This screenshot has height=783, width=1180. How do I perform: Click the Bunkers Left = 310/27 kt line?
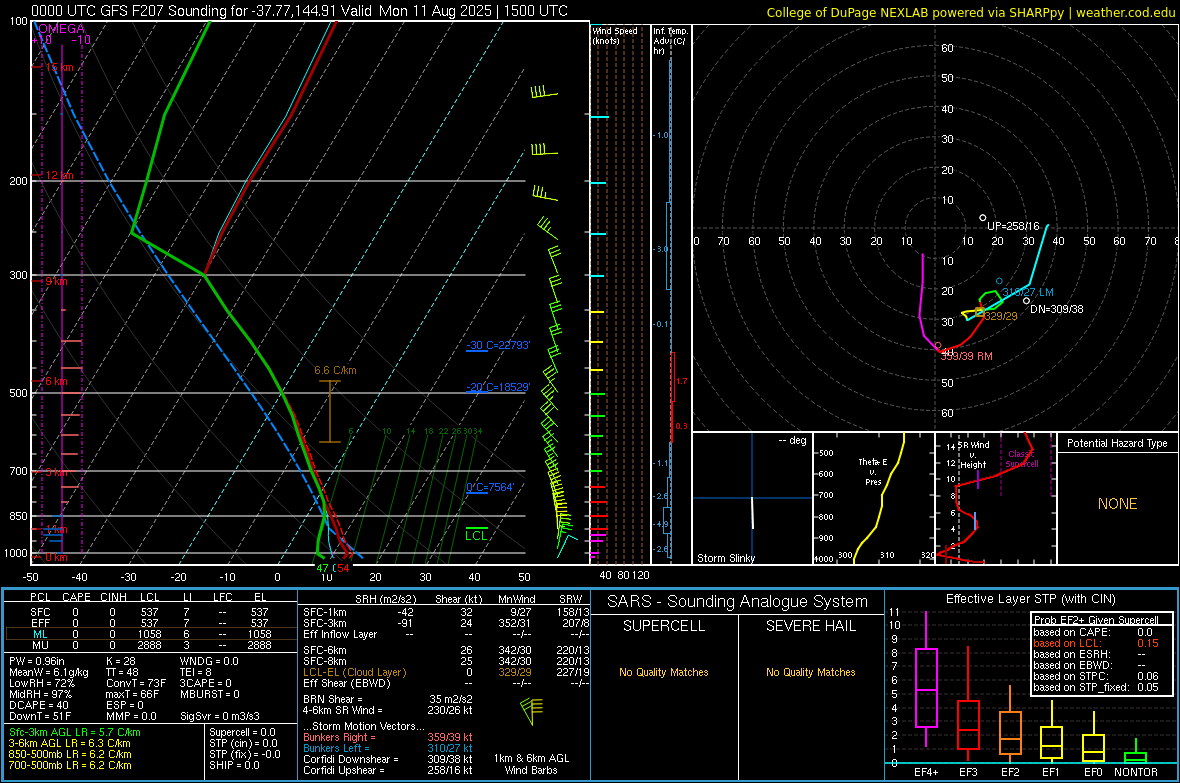click(388, 748)
